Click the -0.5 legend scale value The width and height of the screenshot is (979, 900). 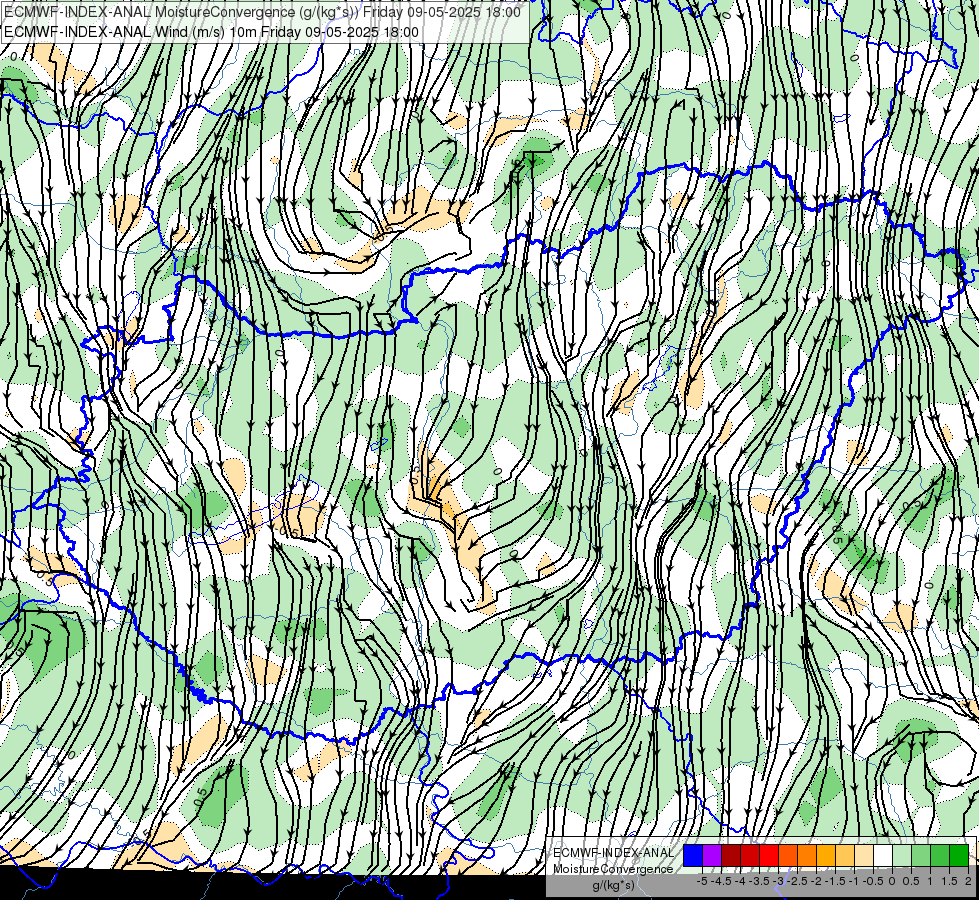pos(873,881)
